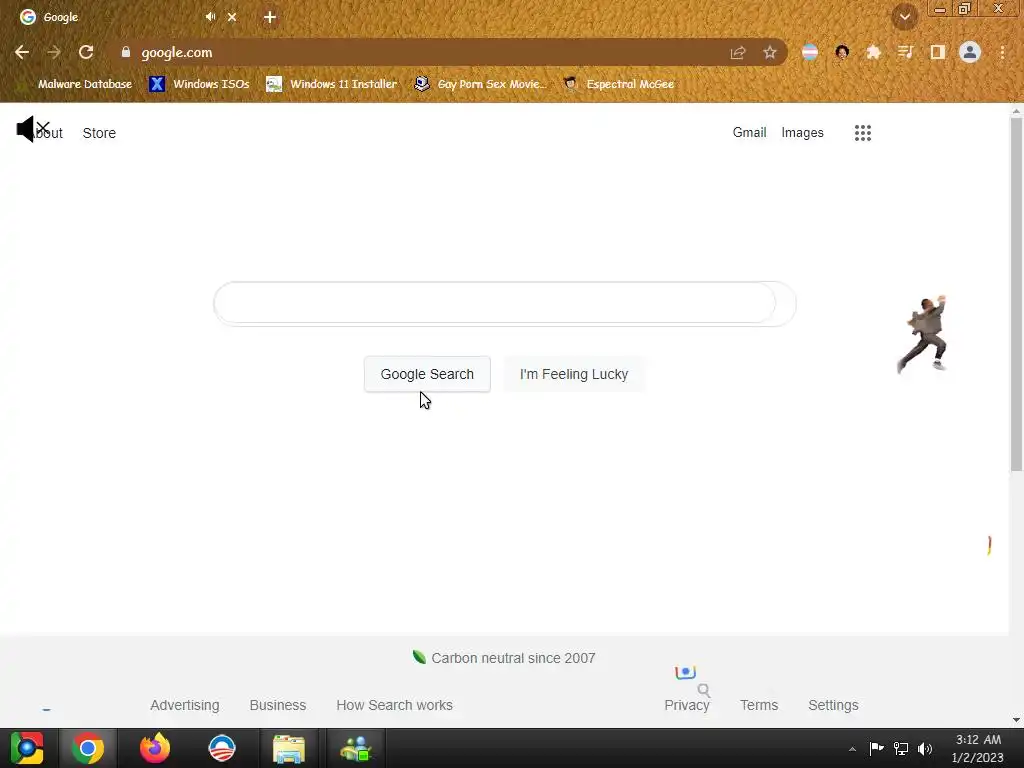Open the Malware Database bookmark
This screenshot has height=768, width=1024.
[76, 84]
